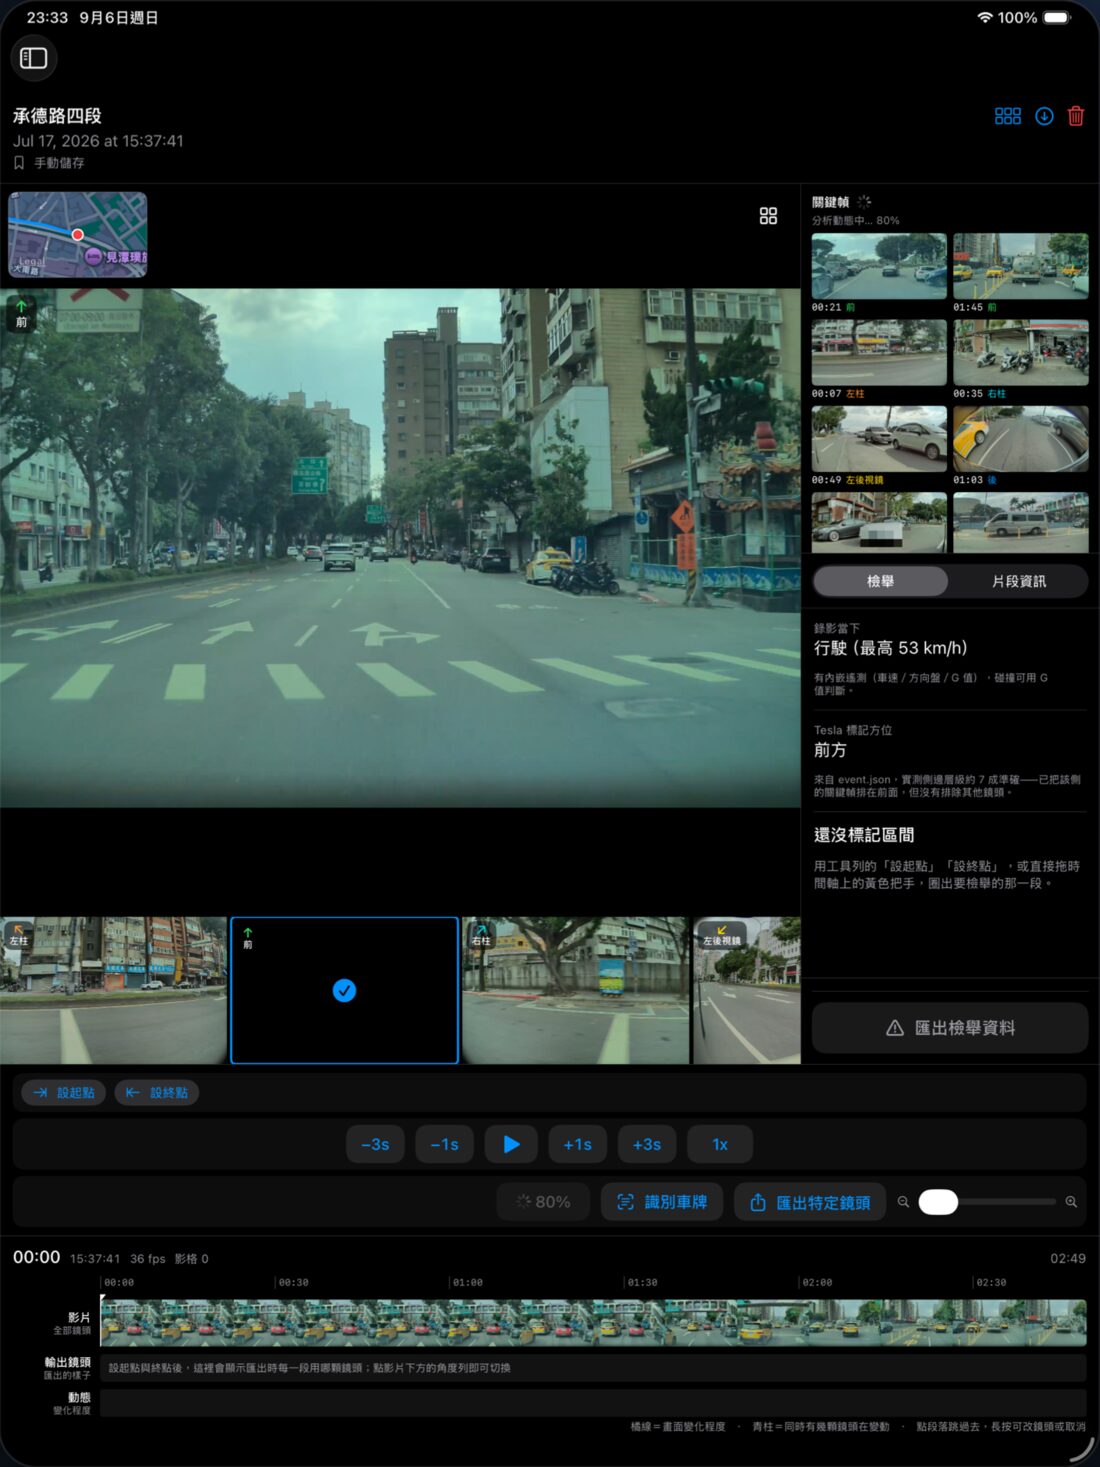1100x1467 pixels.
Task: Click the 還沒標記區間 heading
Action: pos(864,835)
